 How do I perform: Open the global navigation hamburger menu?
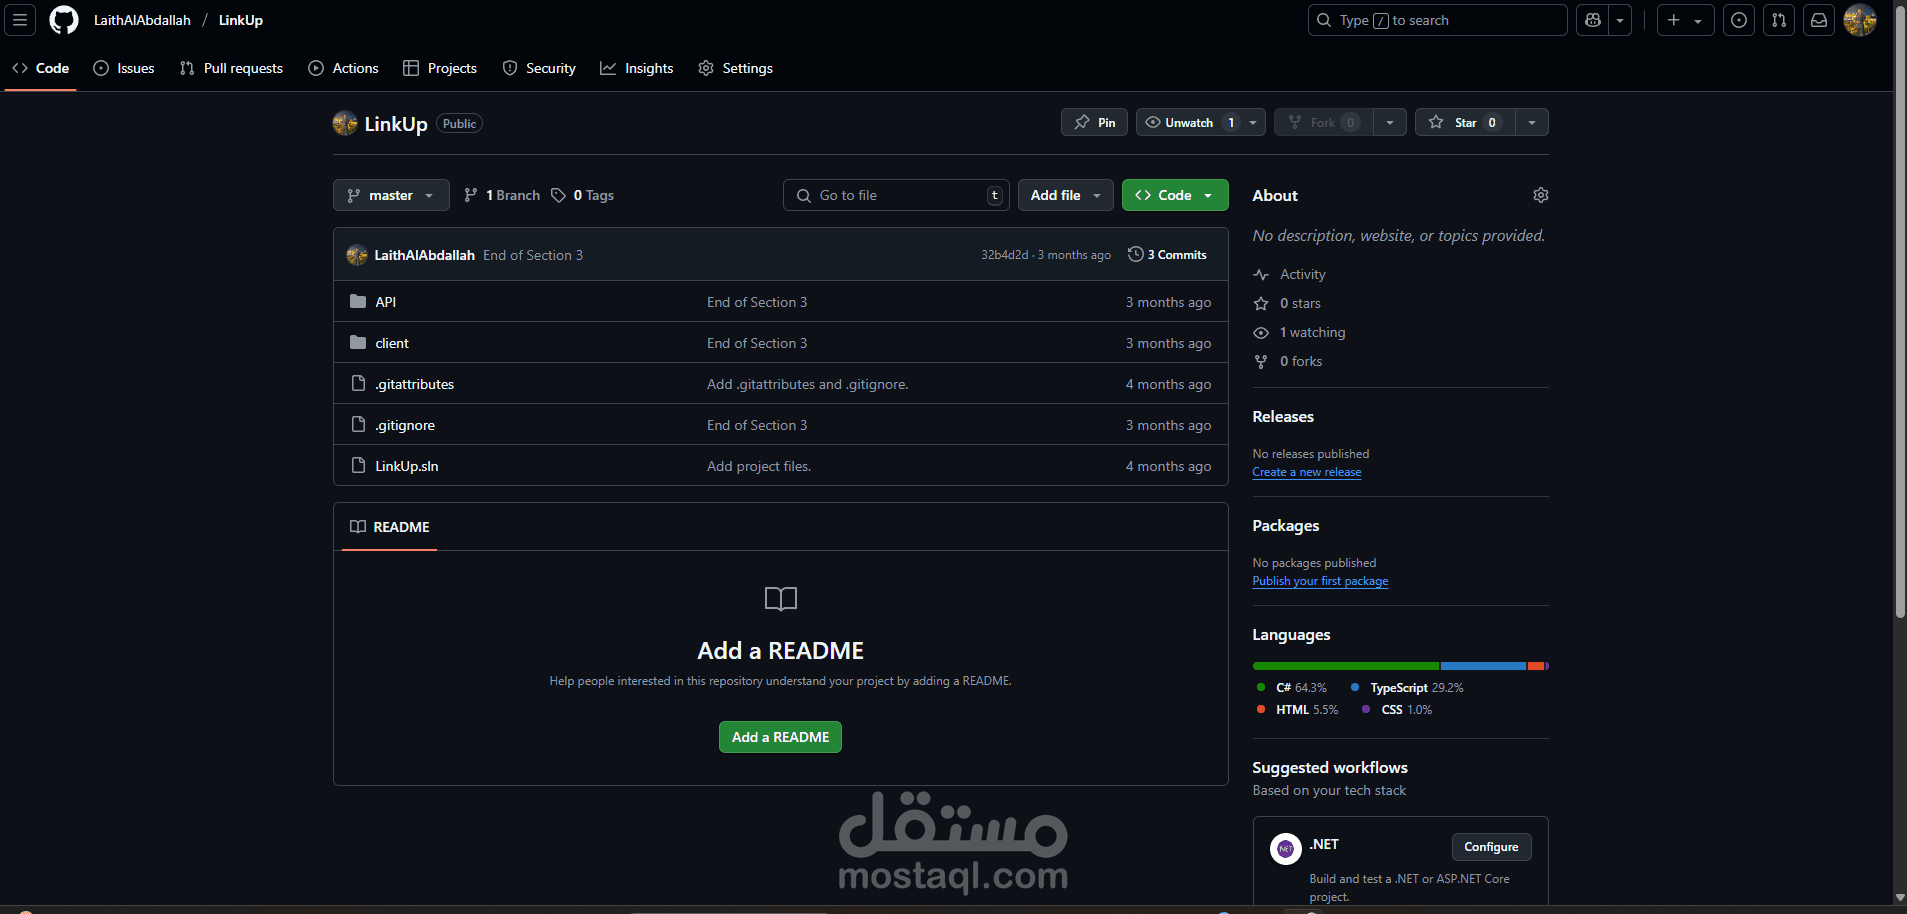20,20
